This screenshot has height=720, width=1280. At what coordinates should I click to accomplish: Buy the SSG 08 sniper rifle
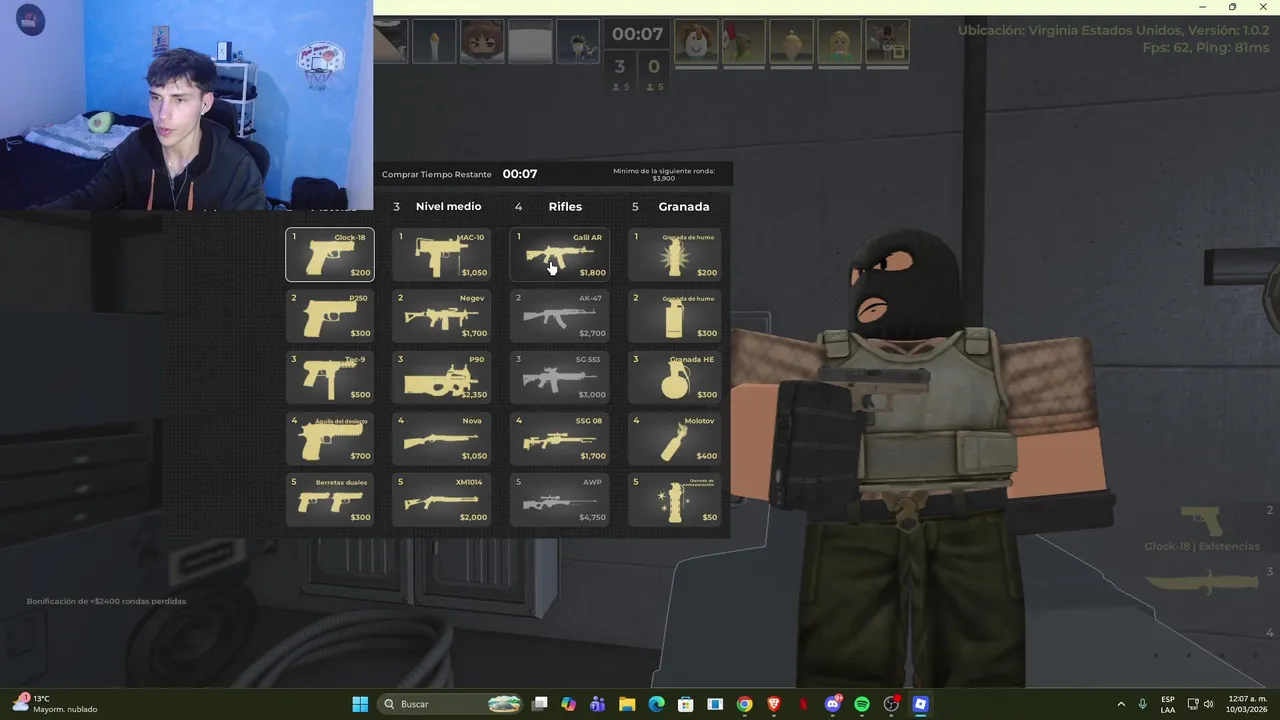[559, 438]
